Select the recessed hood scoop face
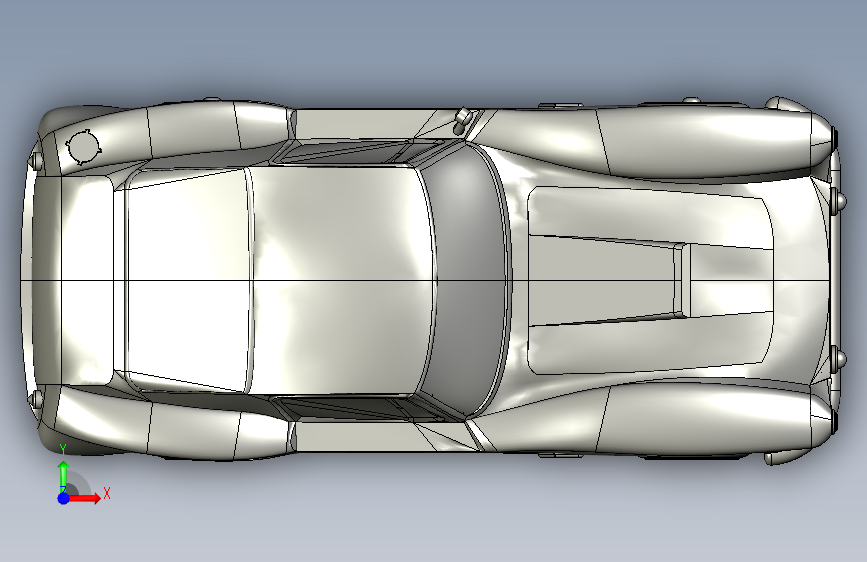The height and width of the screenshot is (562, 867). pos(602,281)
